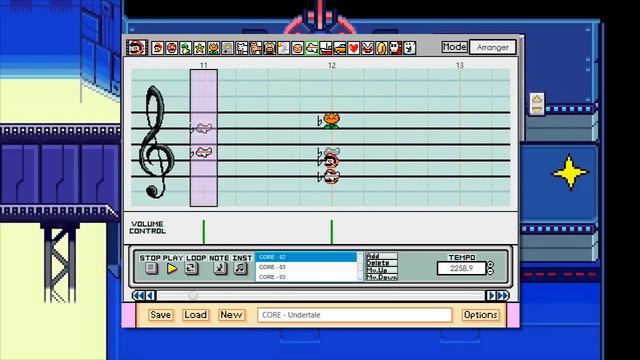Select the Cat instrument

click(x=256, y=48)
